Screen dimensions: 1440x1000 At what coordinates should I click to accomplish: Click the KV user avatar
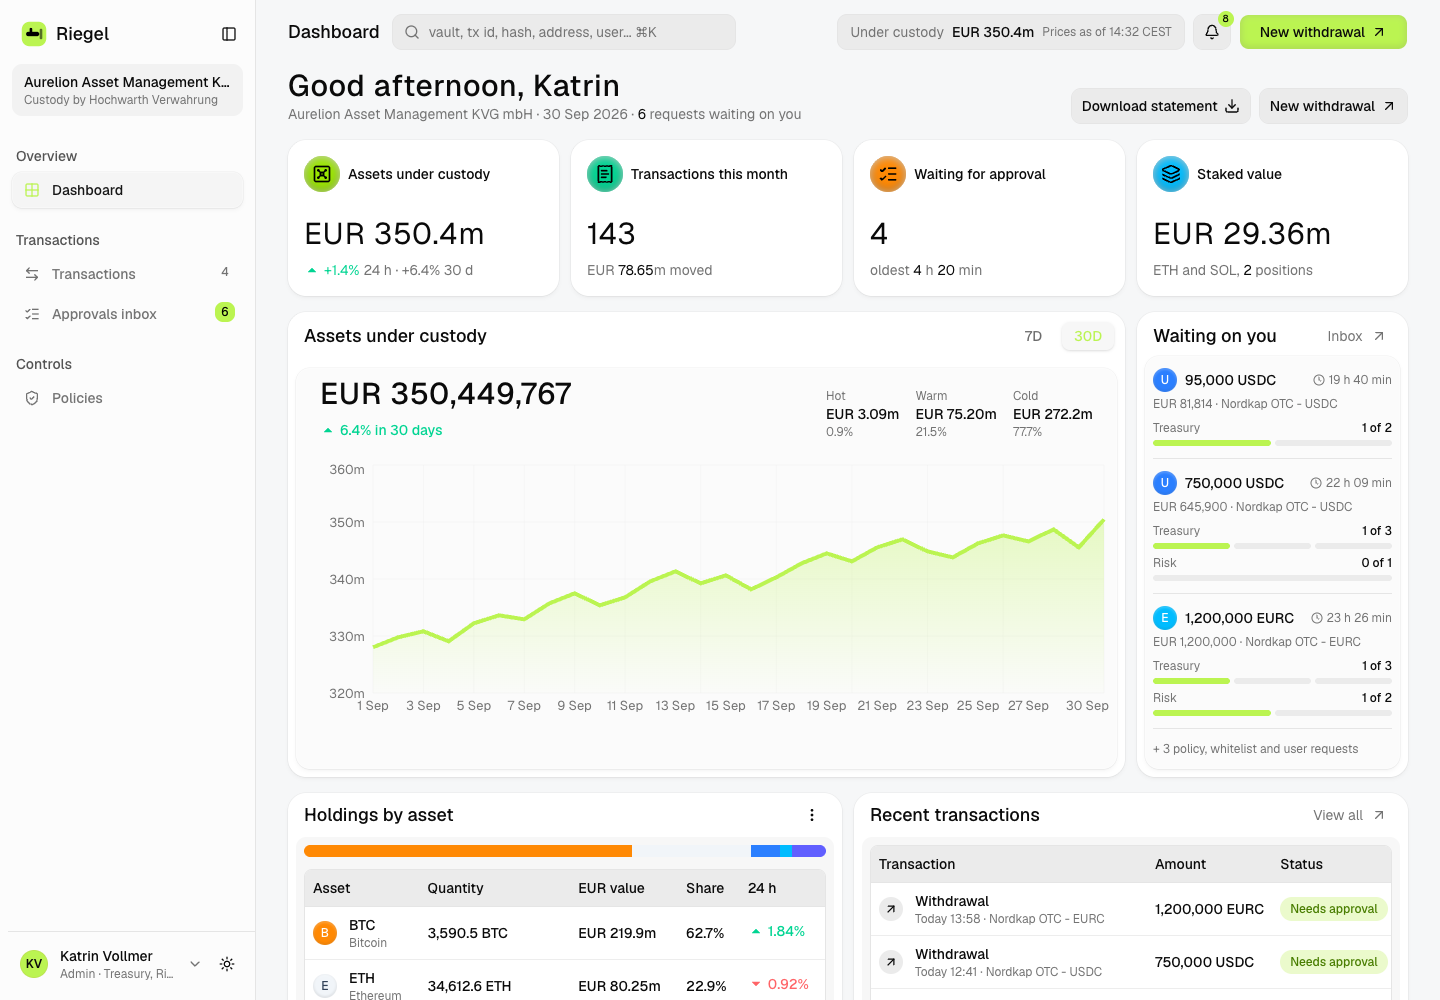tap(34, 964)
